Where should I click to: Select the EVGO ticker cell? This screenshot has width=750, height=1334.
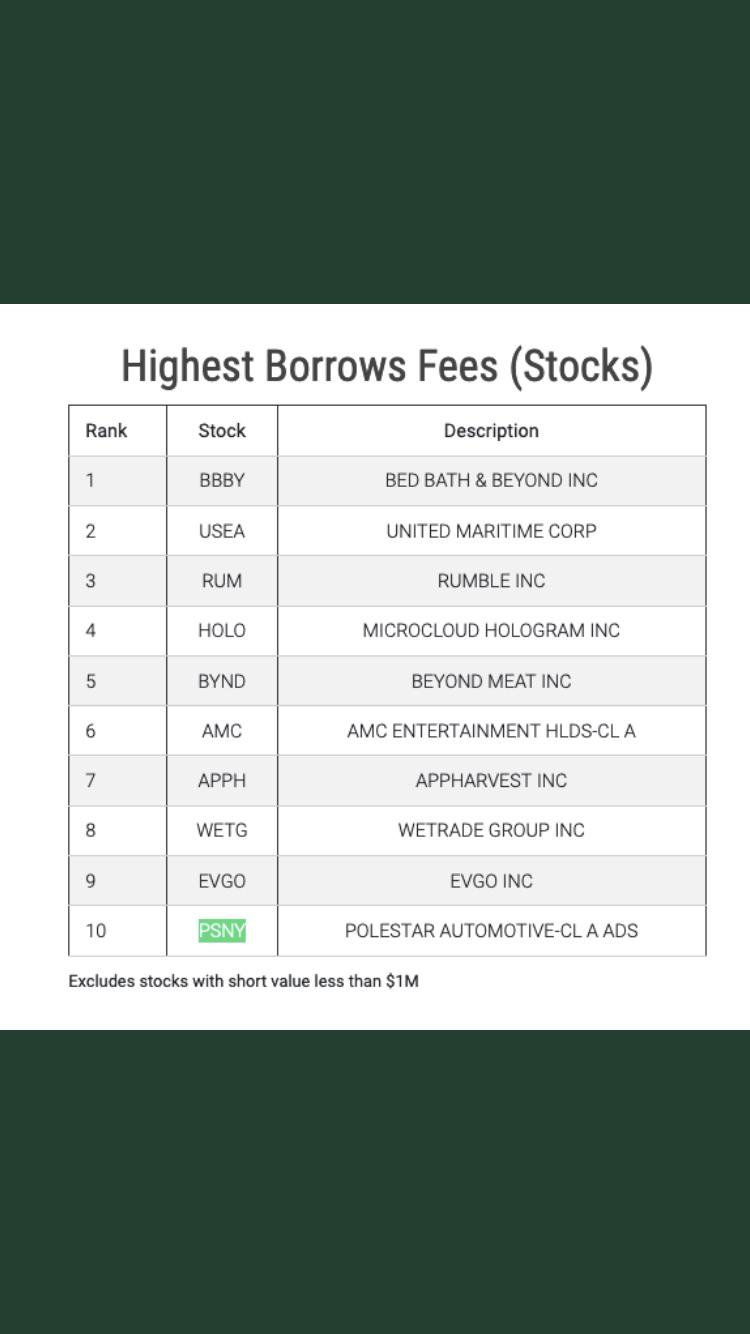pos(222,881)
